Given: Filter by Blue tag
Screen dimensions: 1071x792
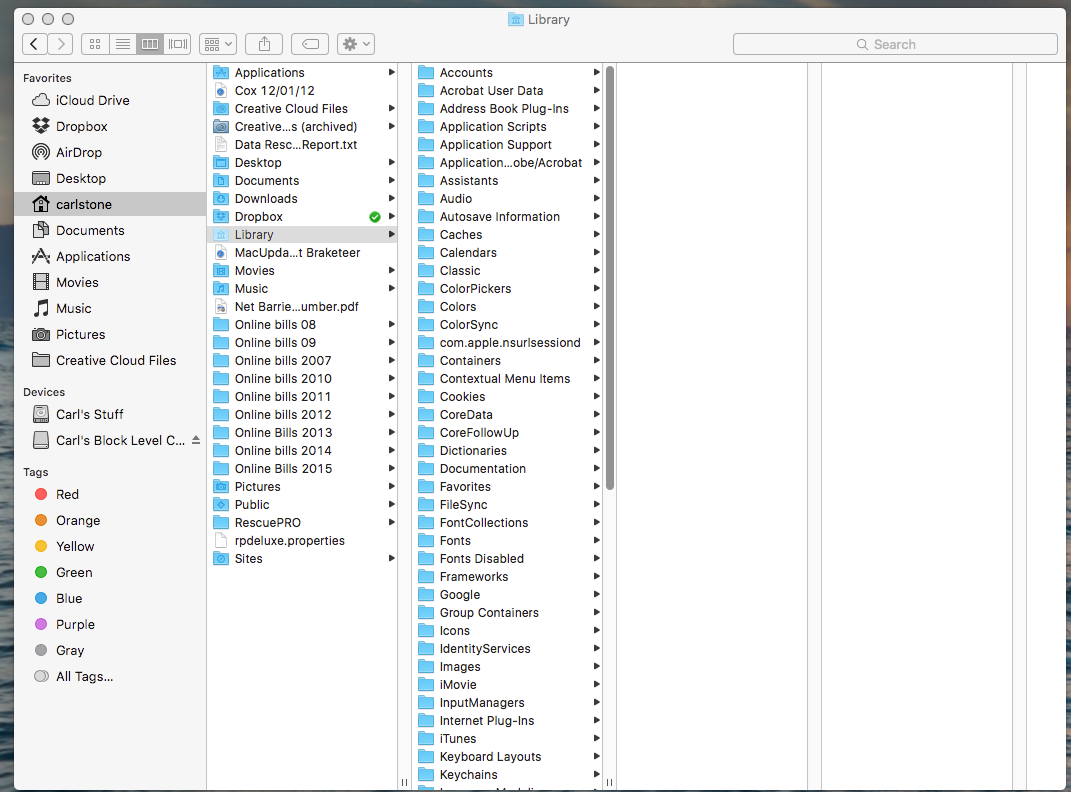Looking at the screenshot, I should pos(110,598).
